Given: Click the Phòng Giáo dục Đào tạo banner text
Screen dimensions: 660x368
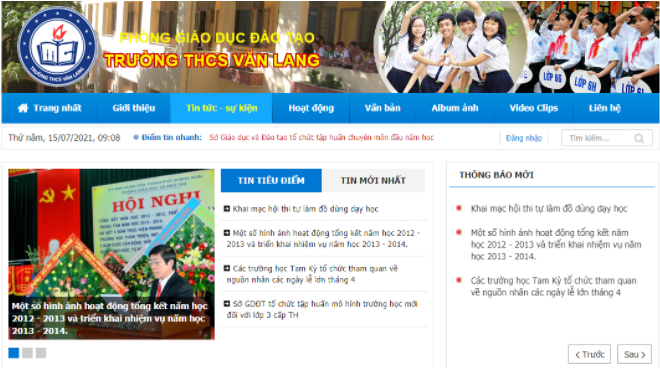Looking at the screenshot, I should coord(217,38).
